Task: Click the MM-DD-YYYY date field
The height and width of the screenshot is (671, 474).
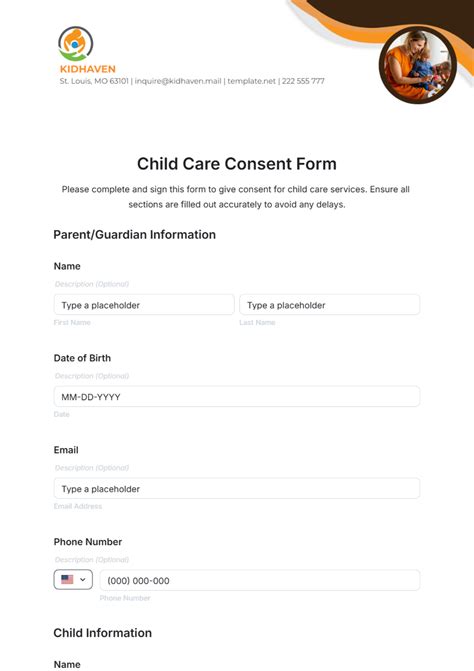Action: click(x=237, y=397)
